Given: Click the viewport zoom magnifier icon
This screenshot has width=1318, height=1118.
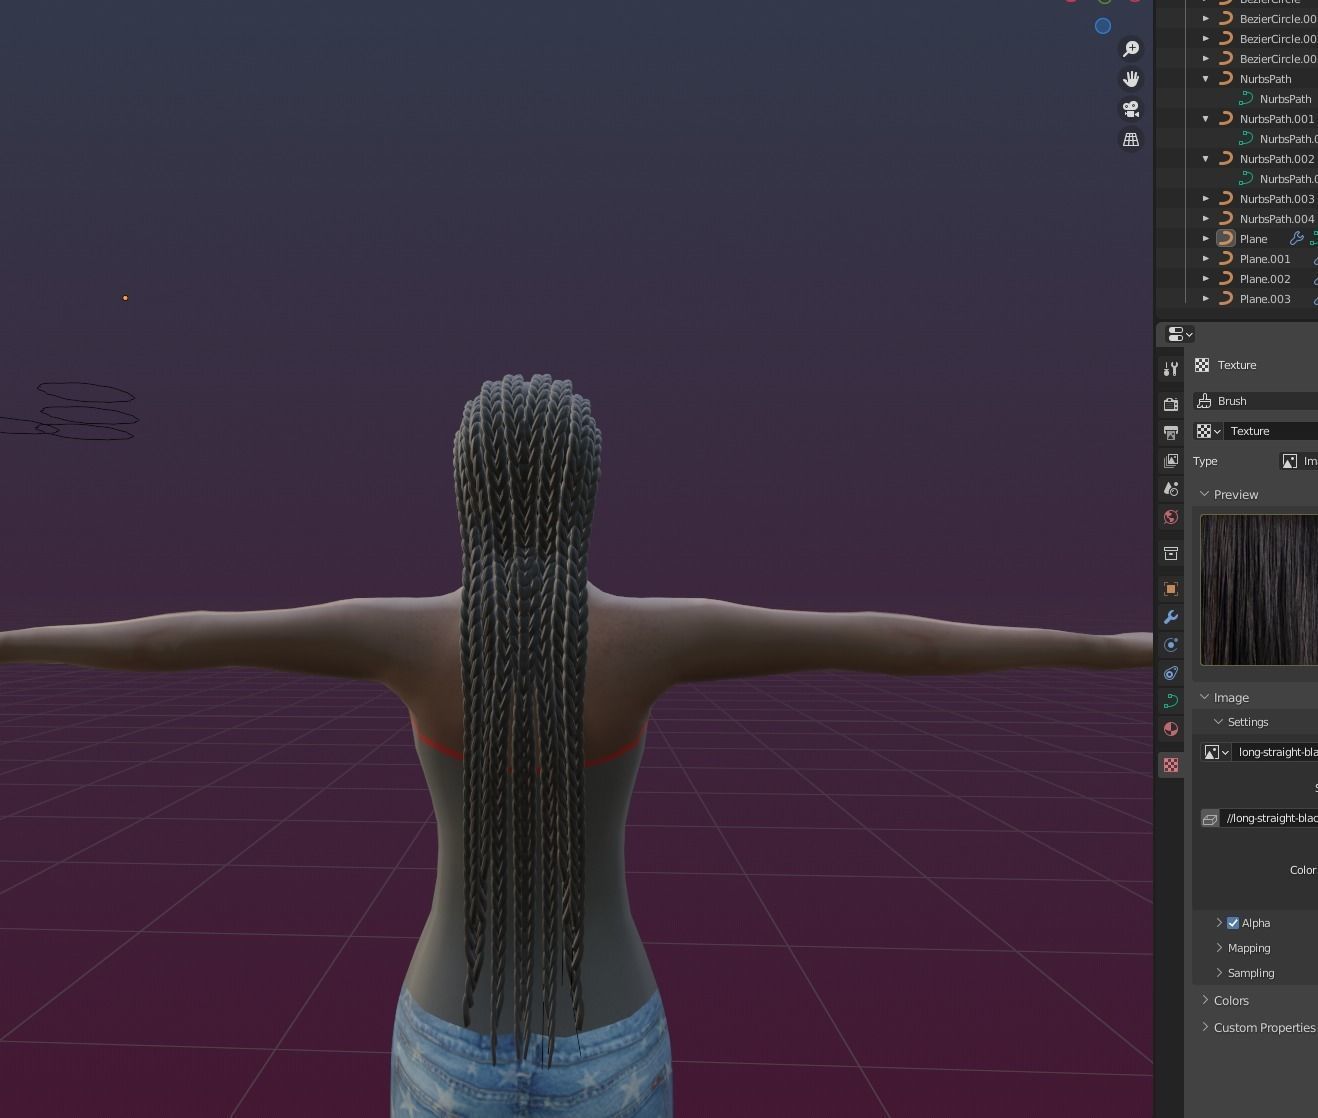Looking at the screenshot, I should [x=1131, y=48].
